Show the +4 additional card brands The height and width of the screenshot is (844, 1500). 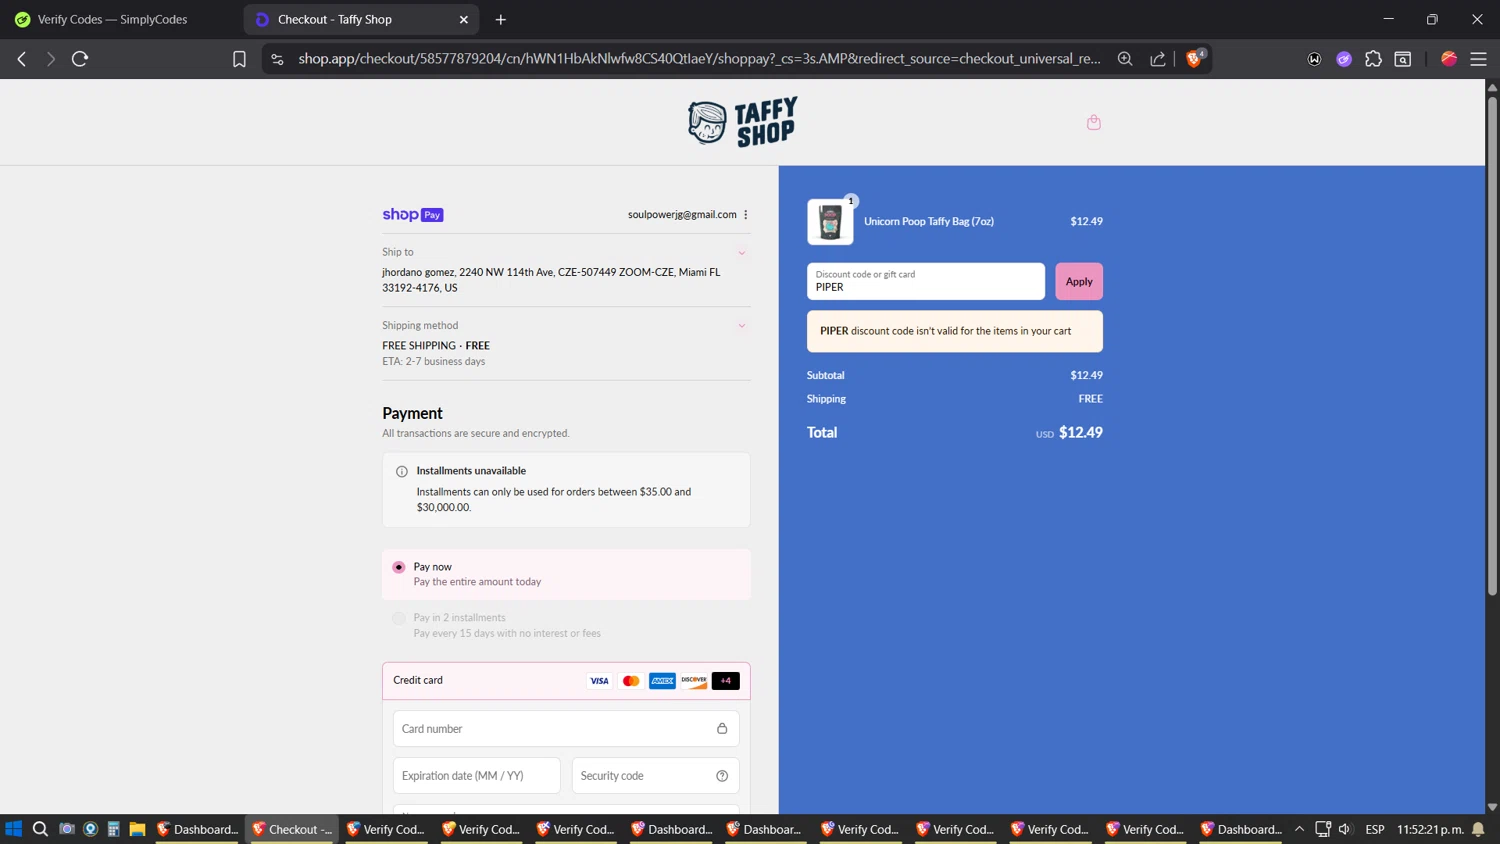726,681
